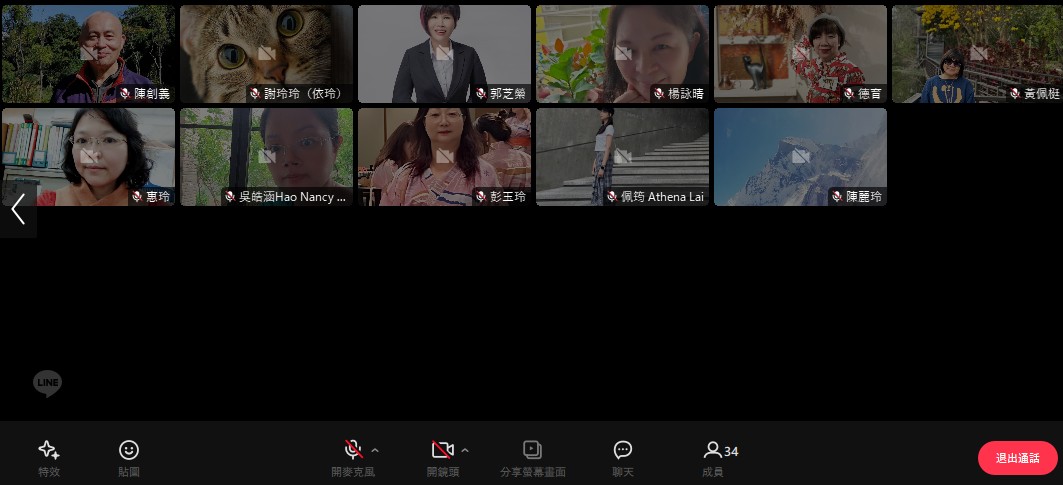This screenshot has height=485, width=1063.
Task: Click the 分享螢幕畫面 share screen icon
Action: coord(533,450)
